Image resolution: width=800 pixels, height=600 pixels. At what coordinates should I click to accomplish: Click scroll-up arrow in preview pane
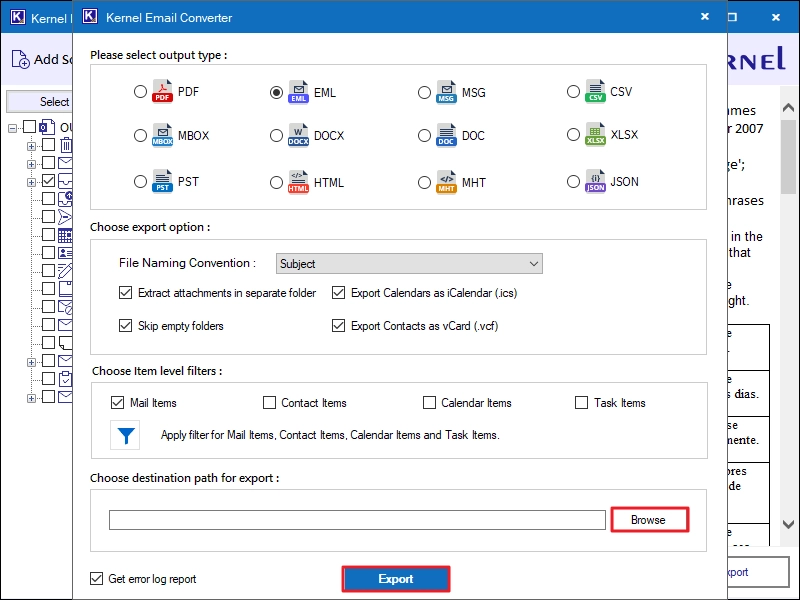tap(788, 108)
